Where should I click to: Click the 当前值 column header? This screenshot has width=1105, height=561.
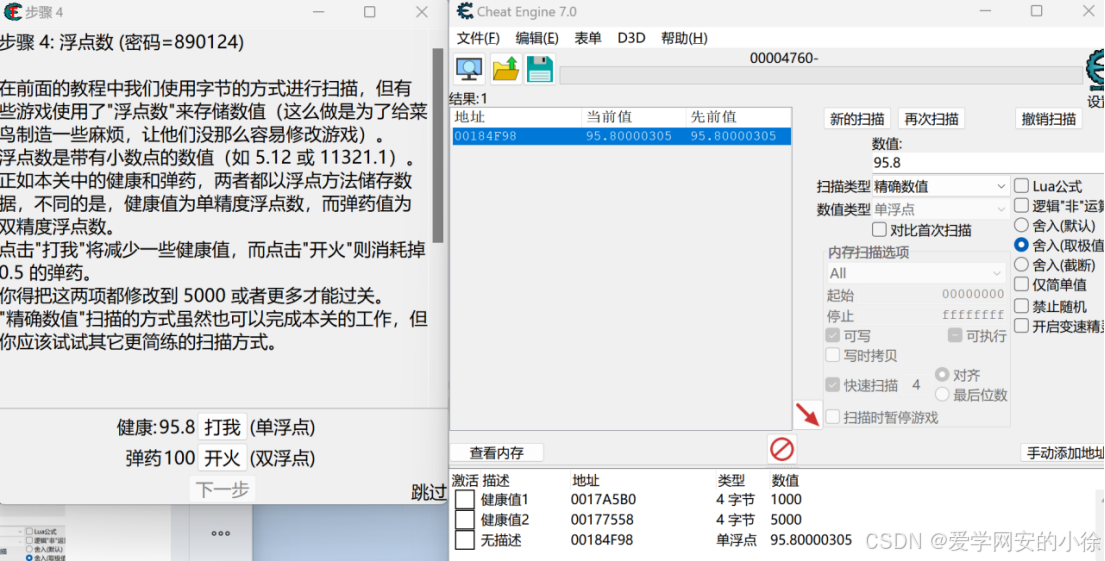point(634,117)
